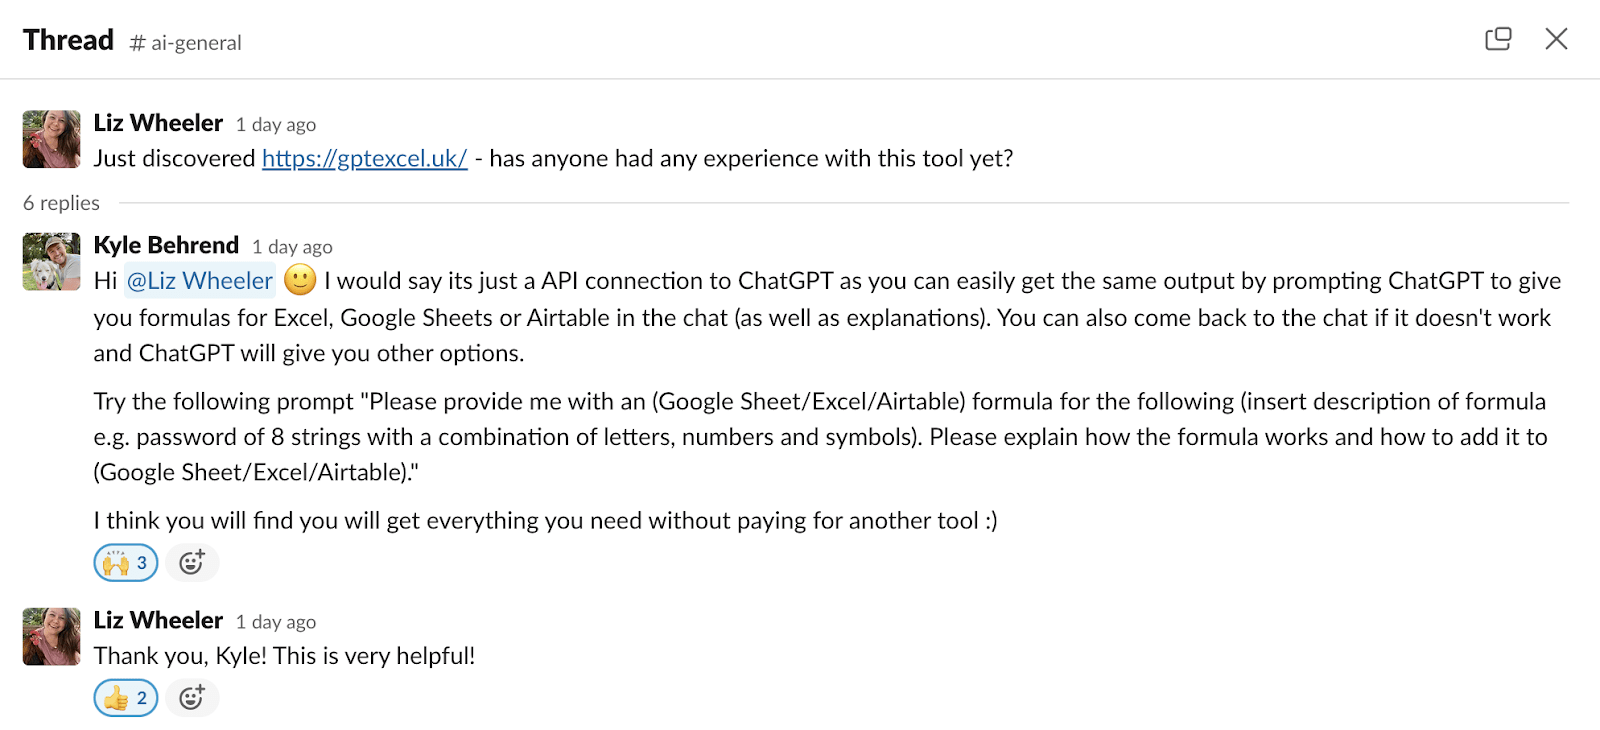1600x730 pixels.
Task: Toggle the thumbs up reaction with 2
Action: (126, 698)
